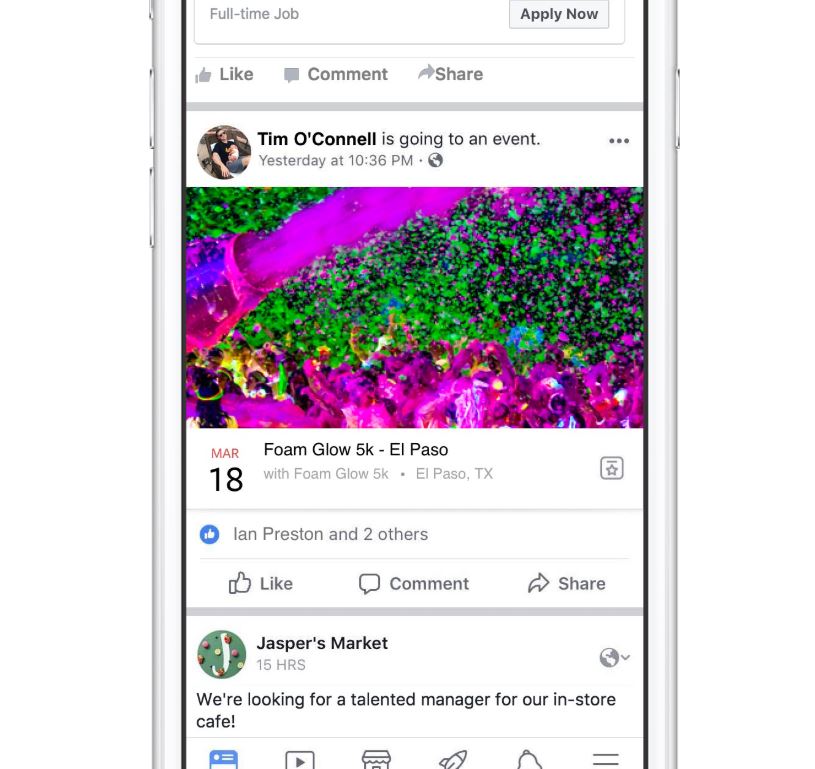The width and height of the screenshot is (815, 769).
Task: Comment on the full-time job post
Action: tap(336, 74)
